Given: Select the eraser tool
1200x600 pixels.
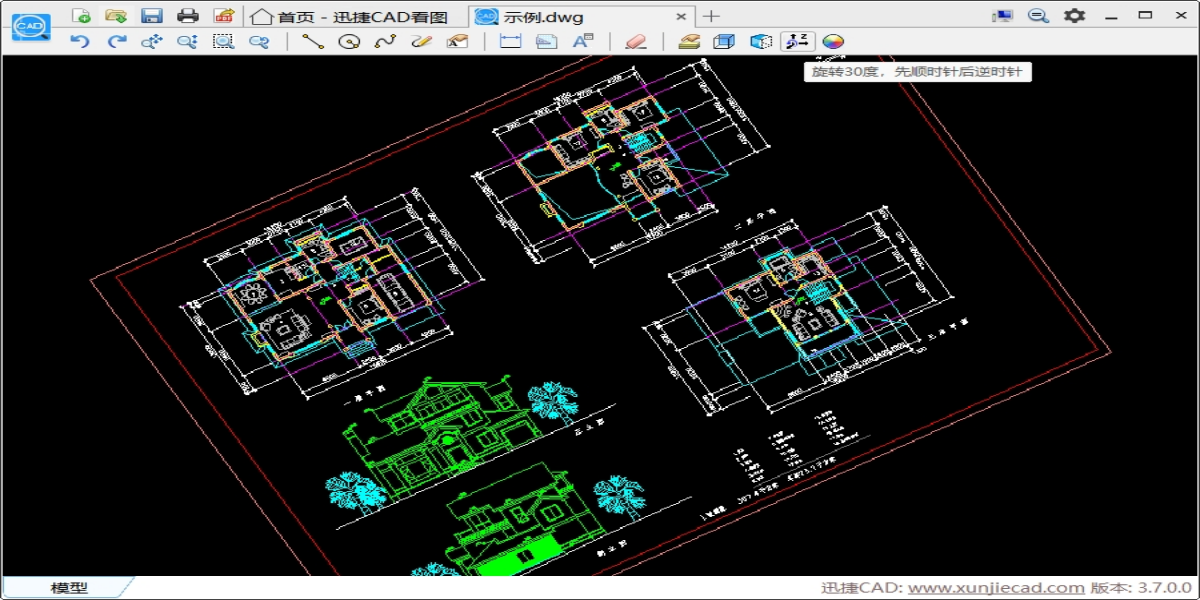Looking at the screenshot, I should click(636, 41).
